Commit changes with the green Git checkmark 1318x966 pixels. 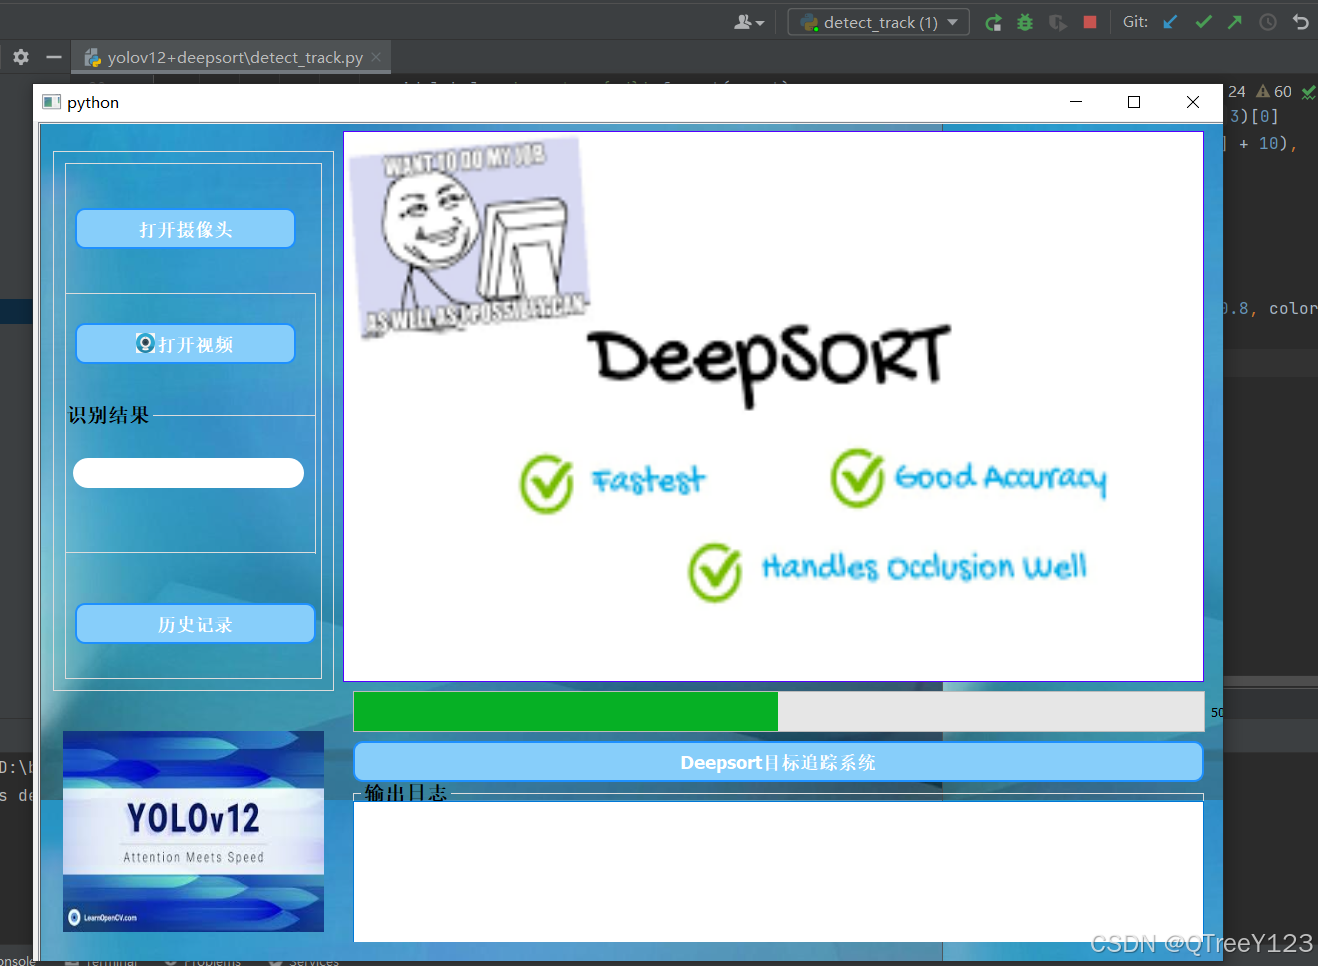[x=1203, y=22]
